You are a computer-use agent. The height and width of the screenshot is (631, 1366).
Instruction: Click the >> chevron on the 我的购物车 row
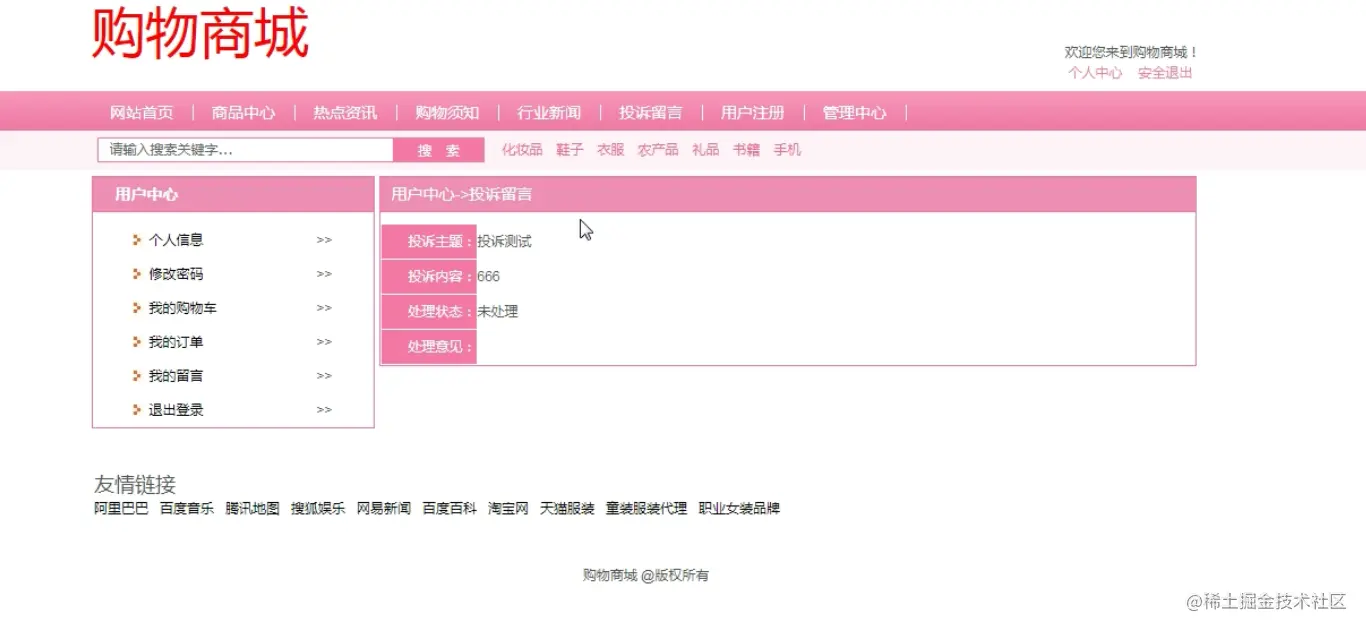click(324, 308)
